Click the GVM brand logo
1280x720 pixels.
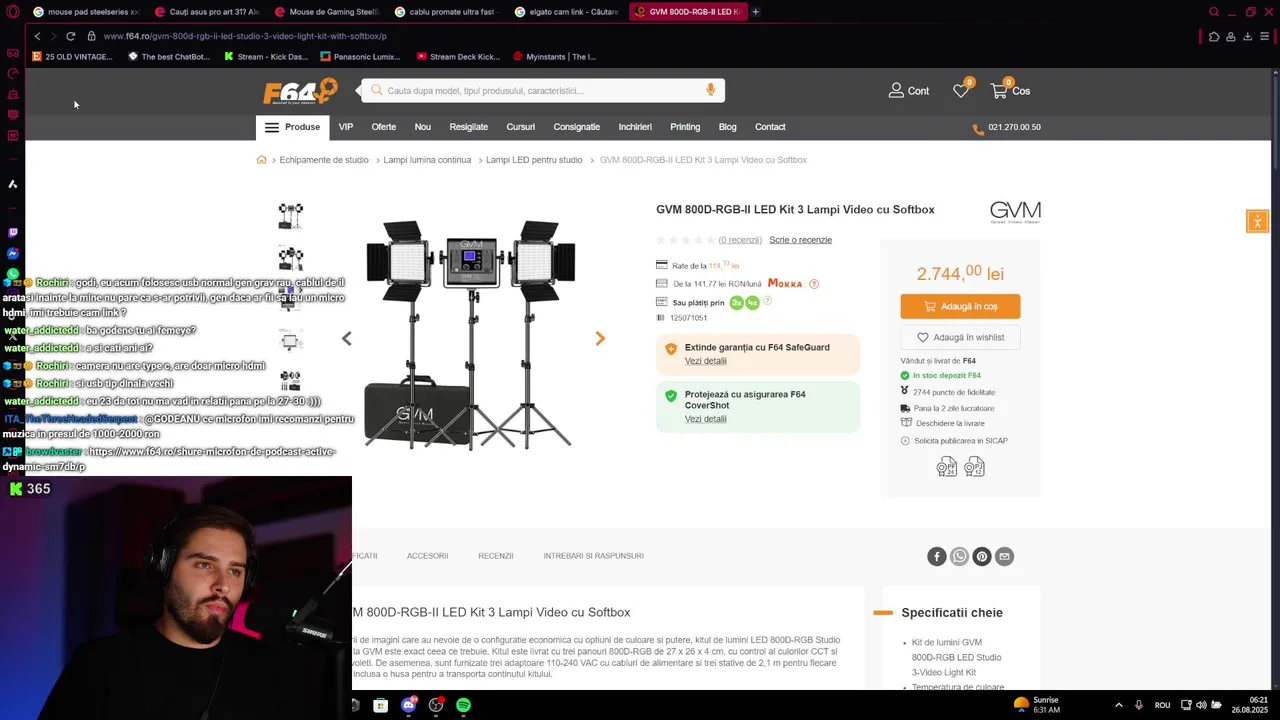tap(1015, 212)
